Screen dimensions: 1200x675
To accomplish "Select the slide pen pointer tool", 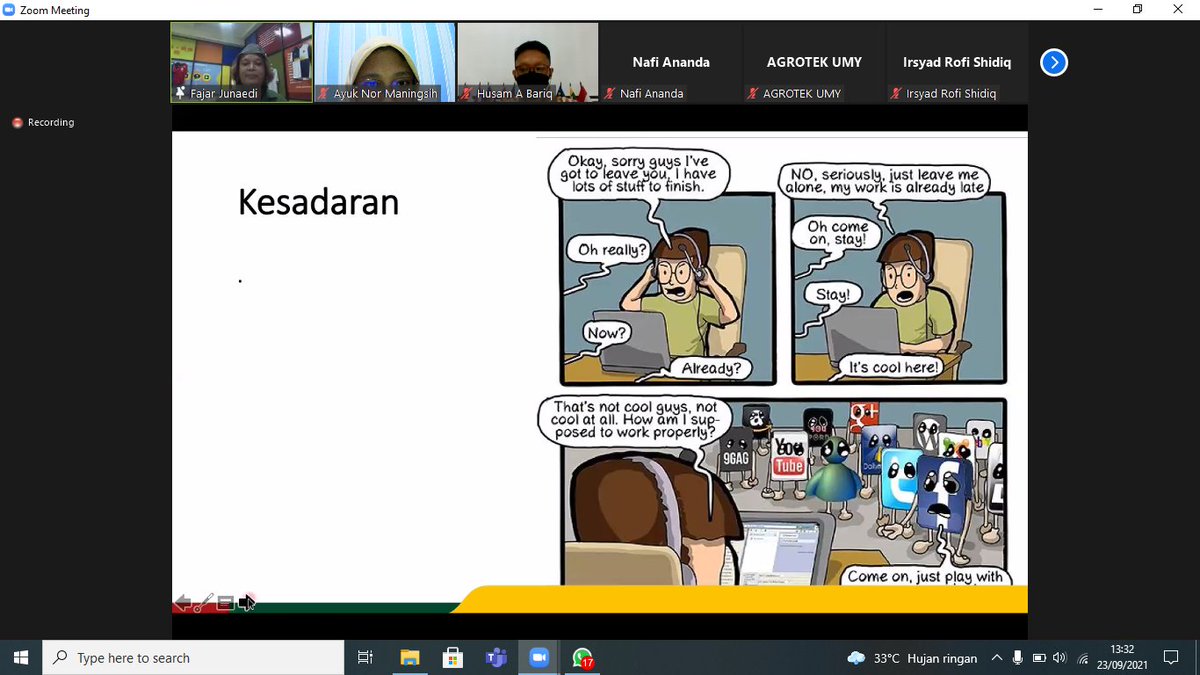I will click(x=204, y=602).
